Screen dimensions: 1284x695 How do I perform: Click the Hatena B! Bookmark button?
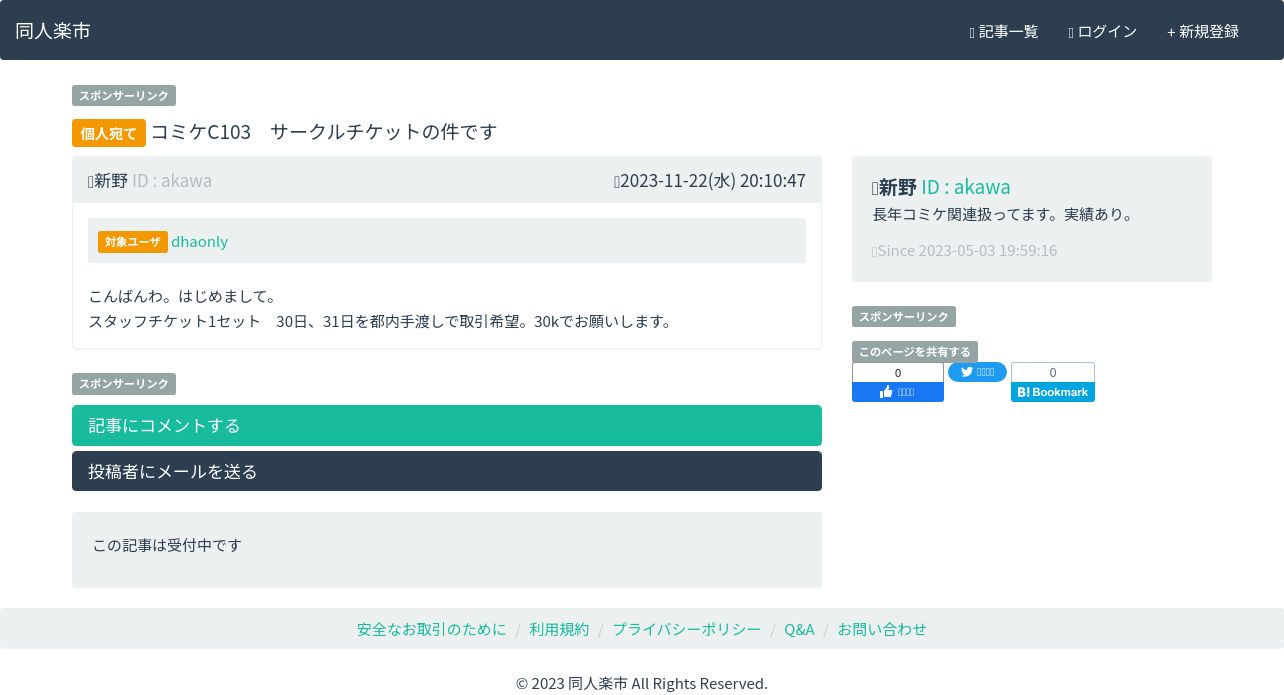pos(1053,392)
